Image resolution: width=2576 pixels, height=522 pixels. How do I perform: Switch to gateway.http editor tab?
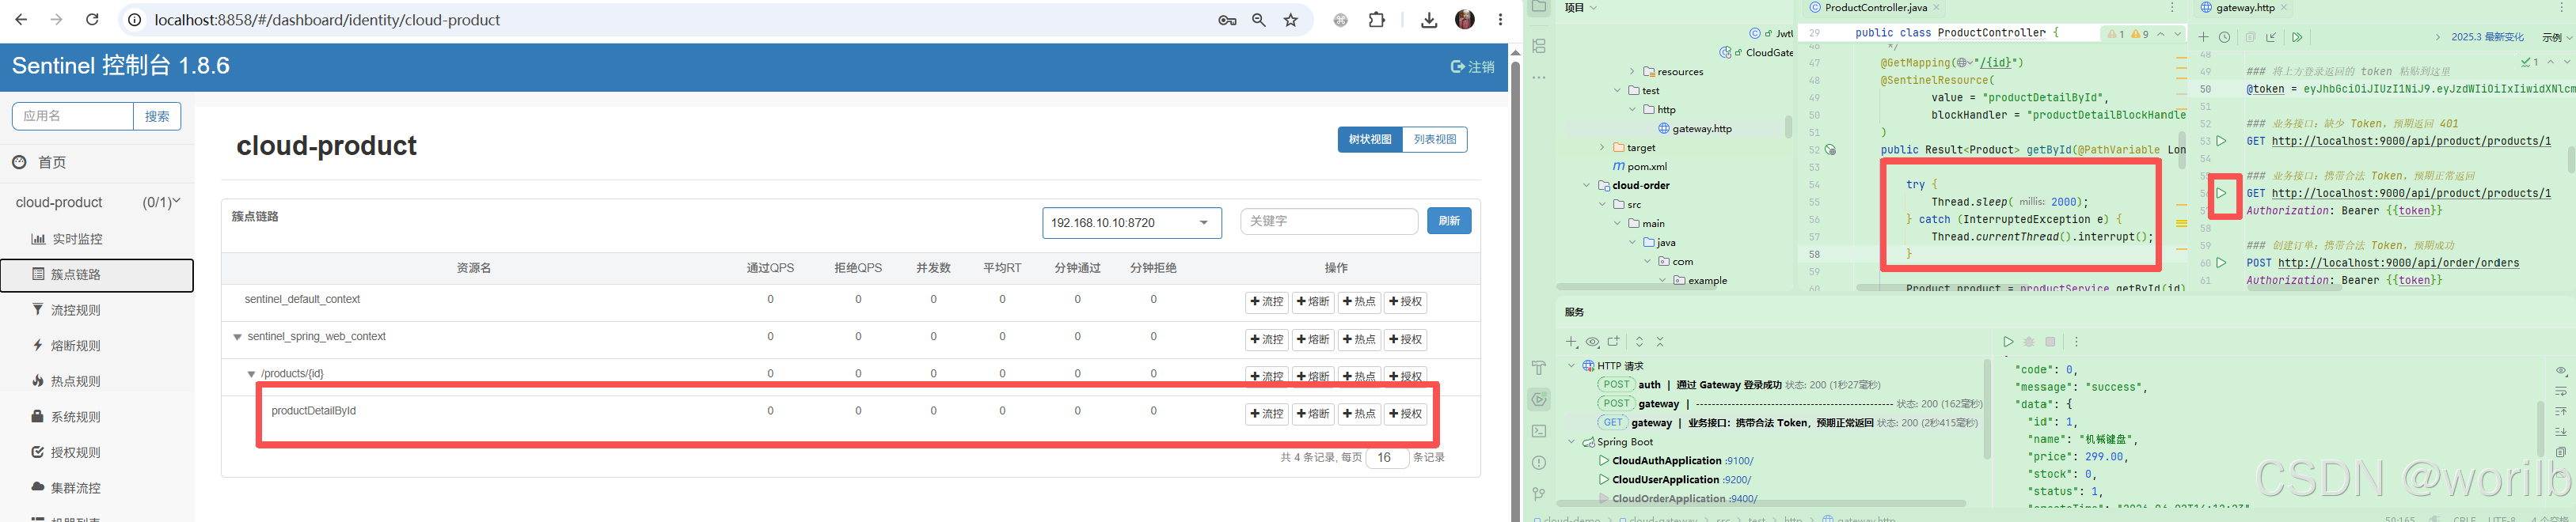(2244, 8)
